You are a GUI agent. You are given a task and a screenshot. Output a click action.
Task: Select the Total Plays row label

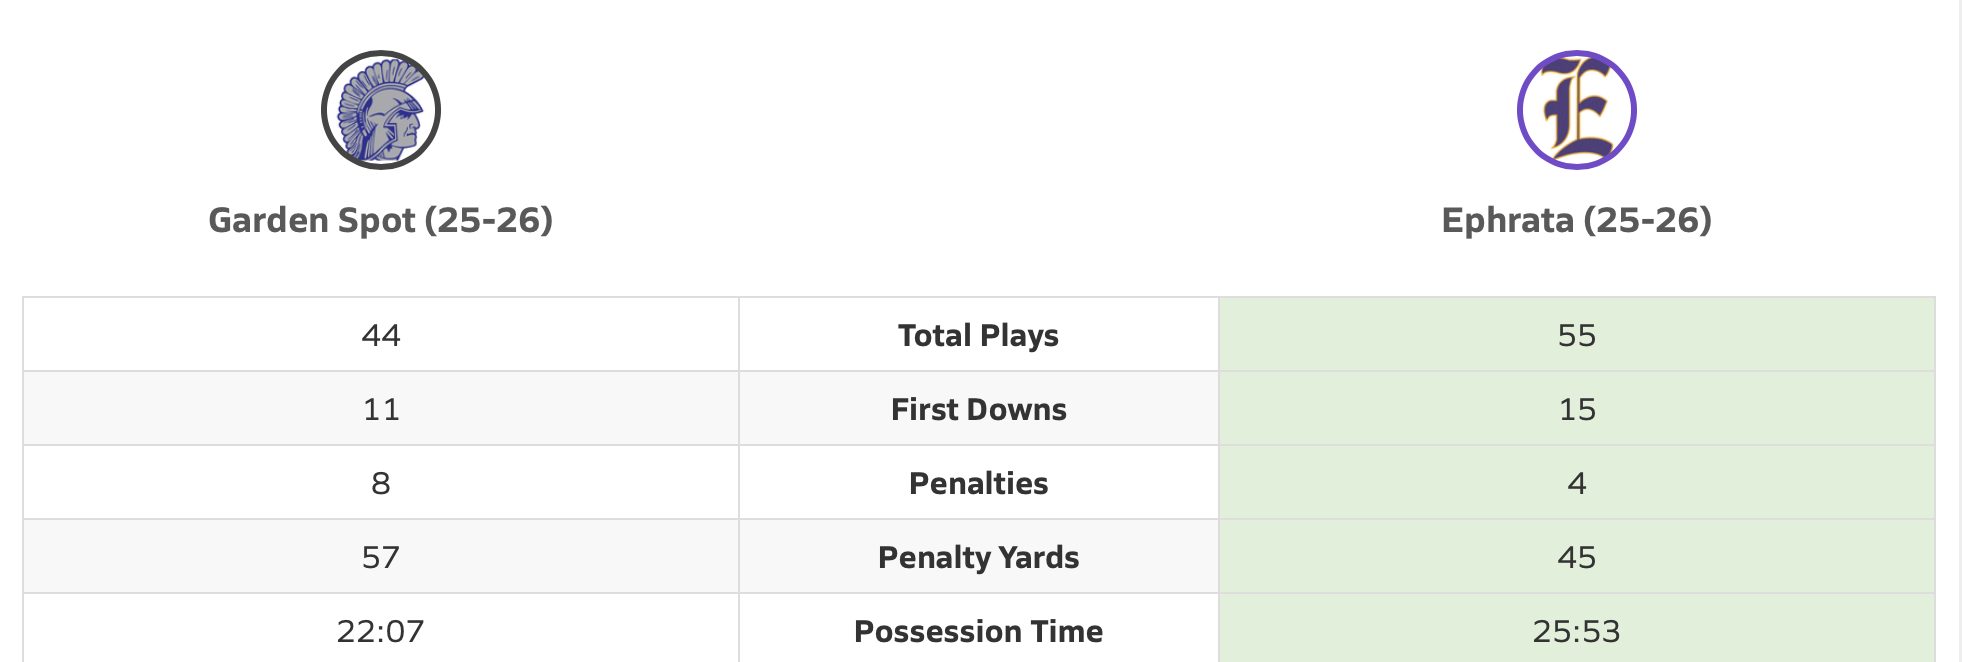pyautogui.click(x=978, y=335)
